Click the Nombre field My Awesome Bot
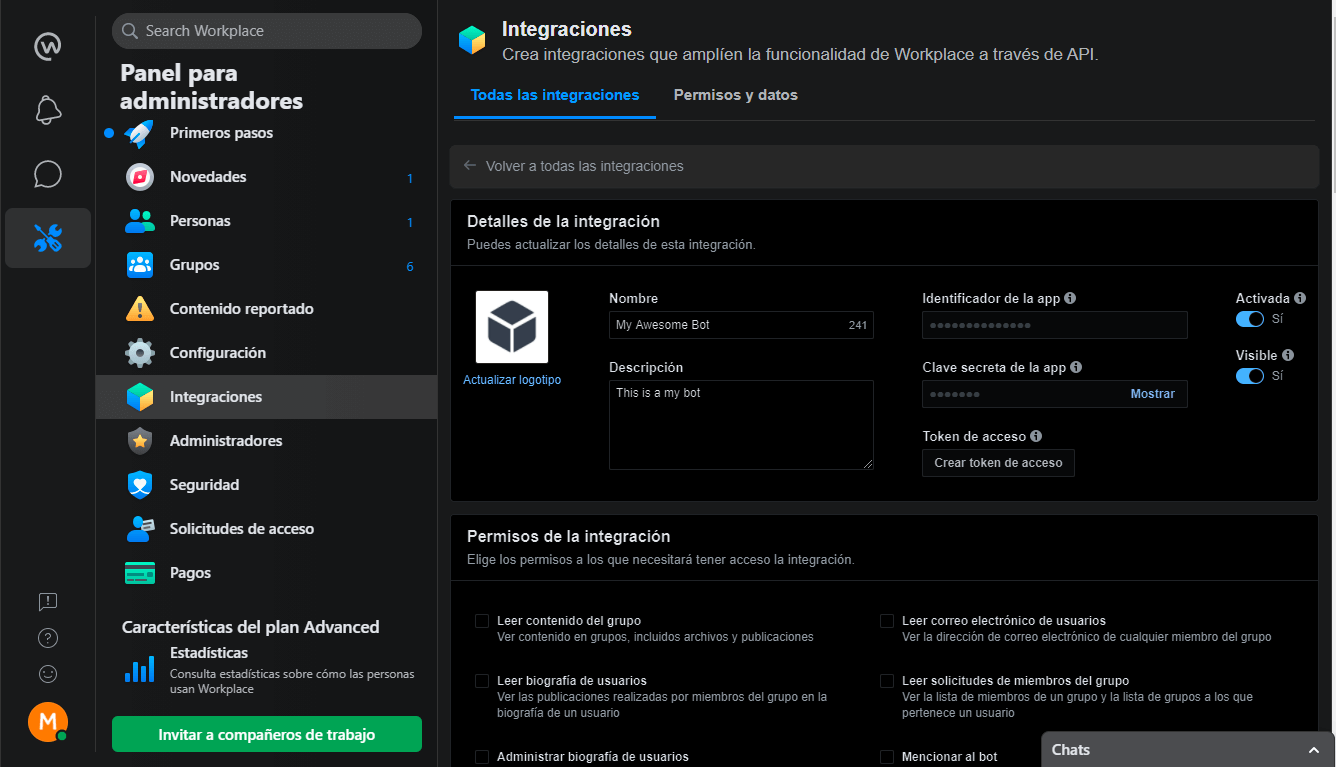This screenshot has width=1336, height=767. (x=741, y=325)
